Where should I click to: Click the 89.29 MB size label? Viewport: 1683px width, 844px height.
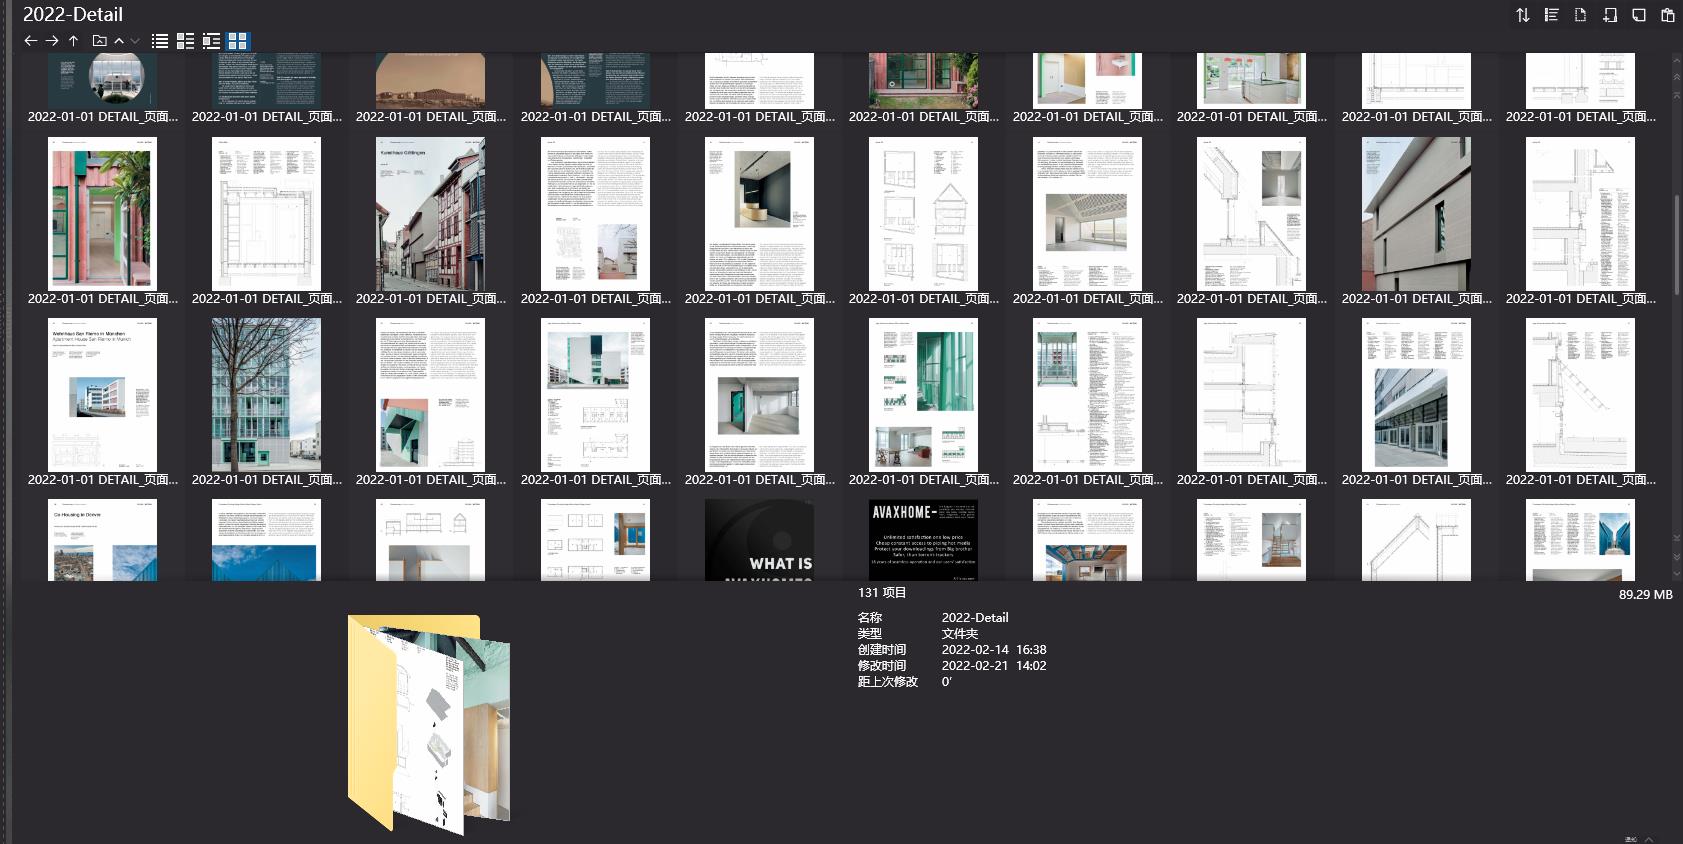pyautogui.click(x=1645, y=594)
